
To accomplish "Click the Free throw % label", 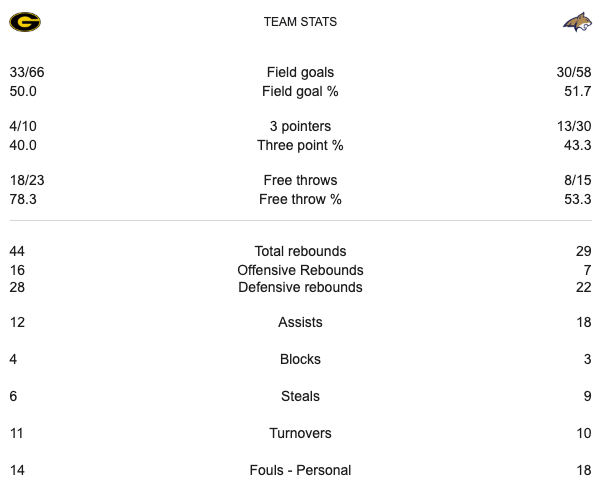I will 300,199.
